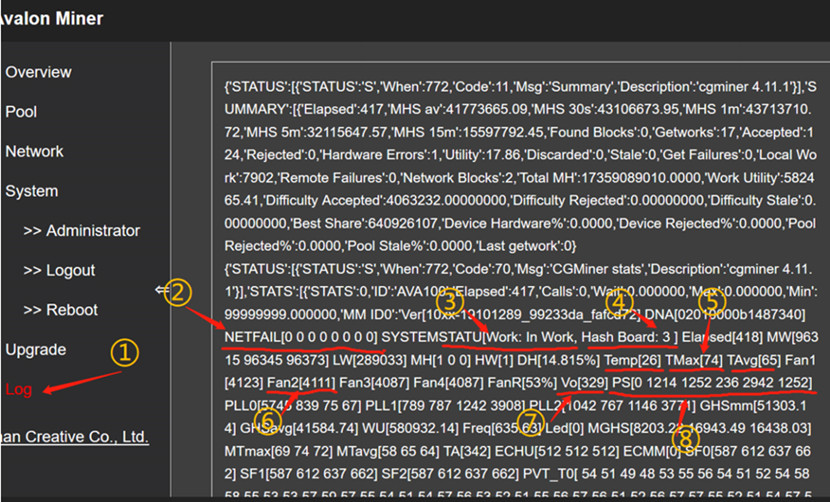Open the Overview page
Viewport: 830px width, 502px height.
tap(38, 72)
